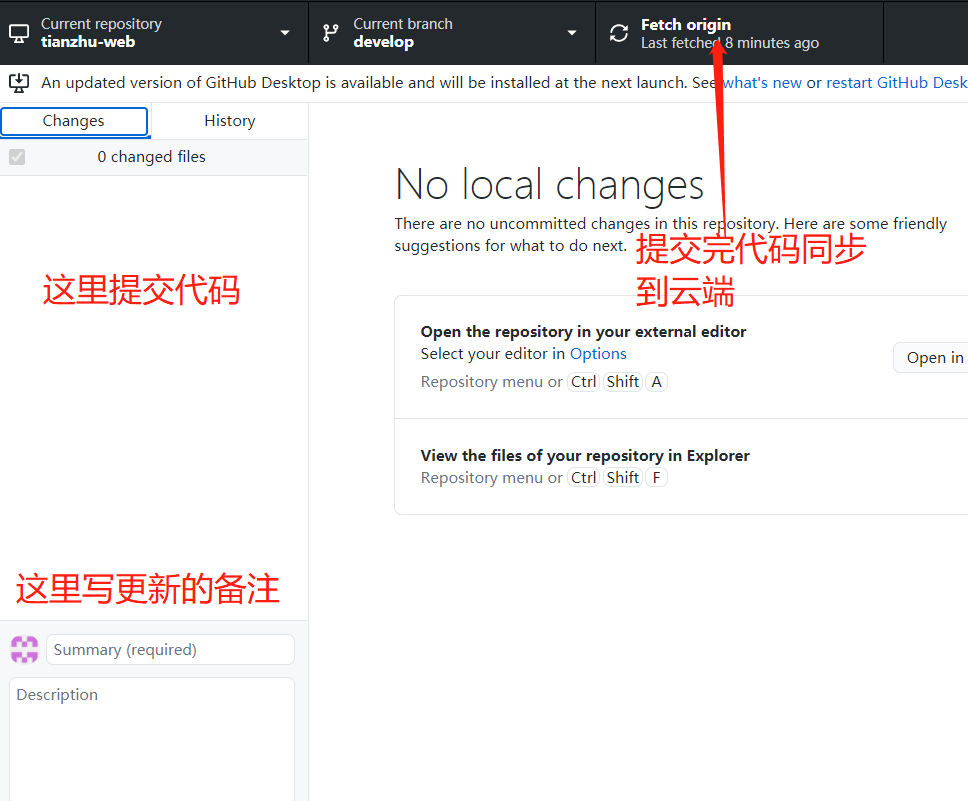968x801 pixels.
Task: Click into the Description text area
Action: click(152, 739)
